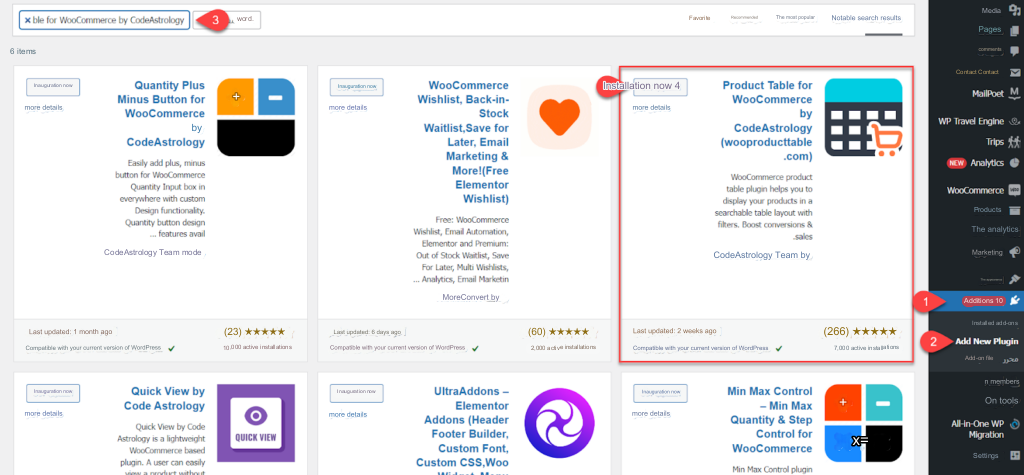Open more details for WooCommerce Wishlist plugin
1024x475 pixels.
click(347, 108)
